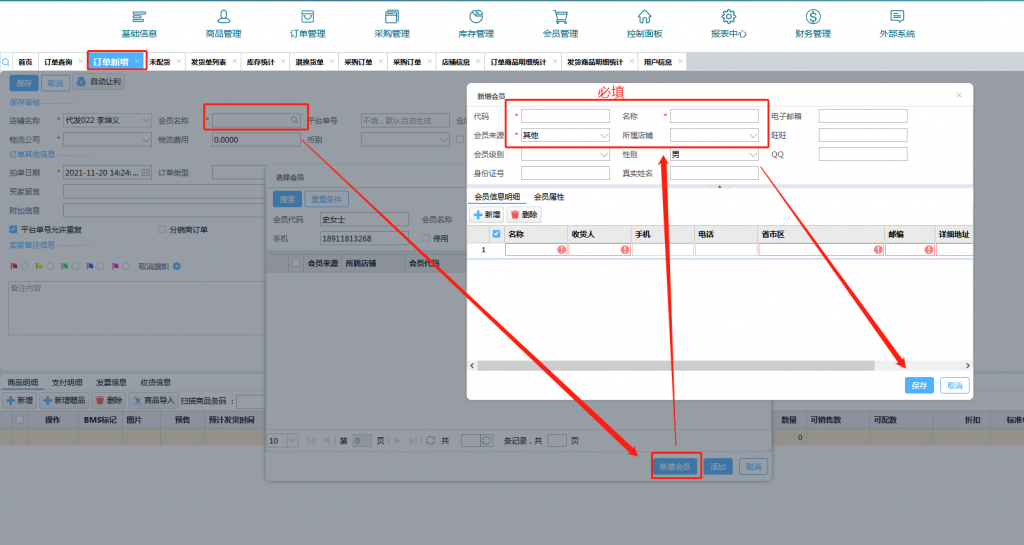The width and height of the screenshot is (1024, 545).
Task: Toggle the header checkbox in member details grid
Action: 497,234
